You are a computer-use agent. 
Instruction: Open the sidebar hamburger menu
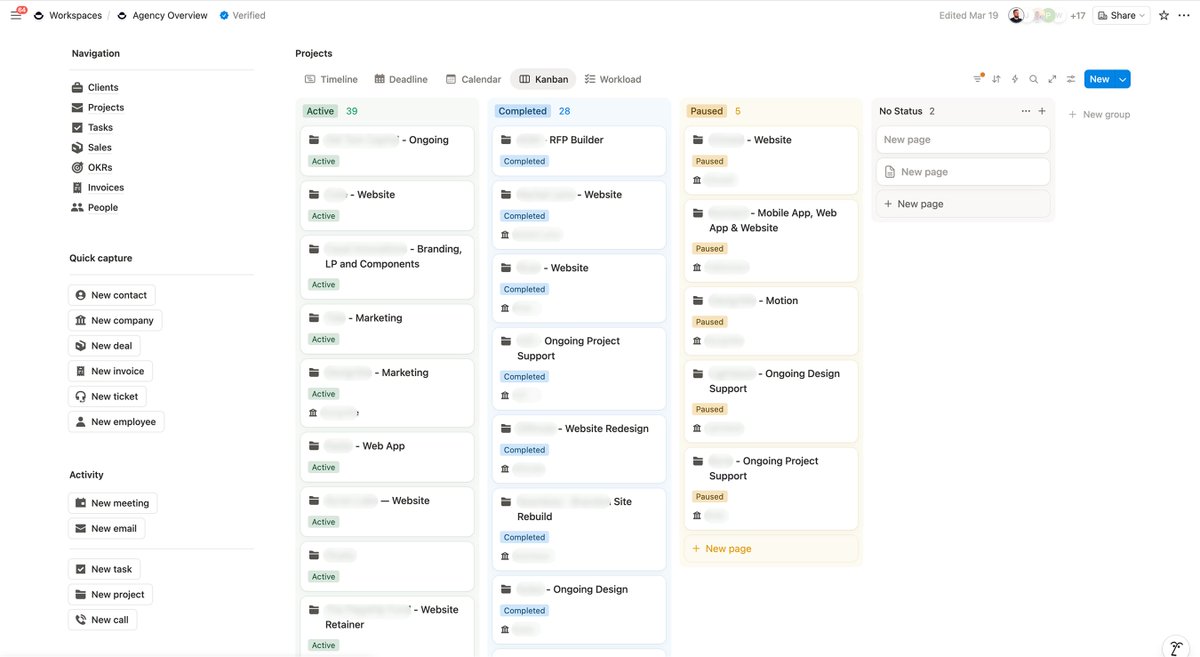click(15, 16)
